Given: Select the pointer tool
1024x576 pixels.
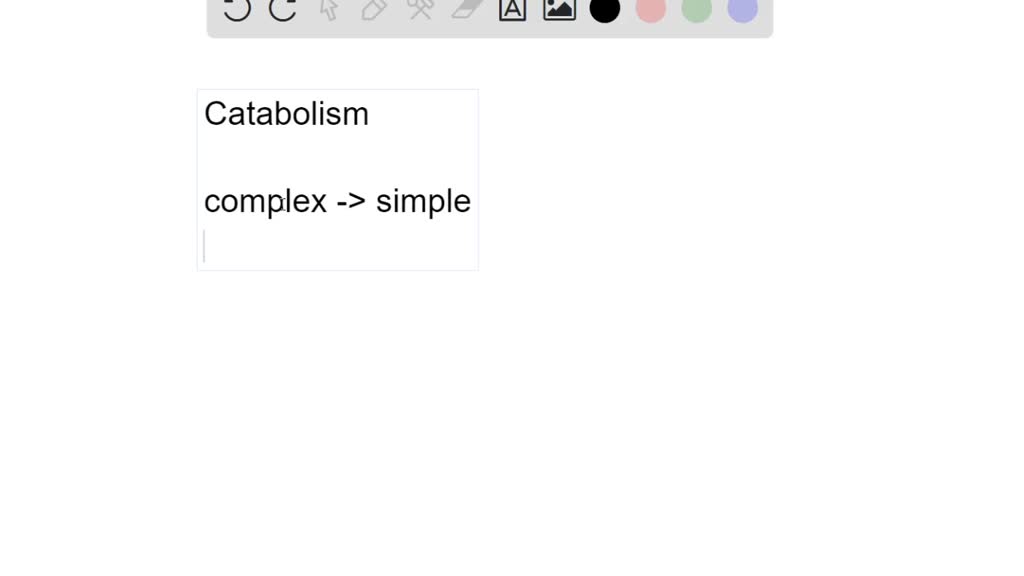Looking at the screenshot, I should click(x=328, y=10).
